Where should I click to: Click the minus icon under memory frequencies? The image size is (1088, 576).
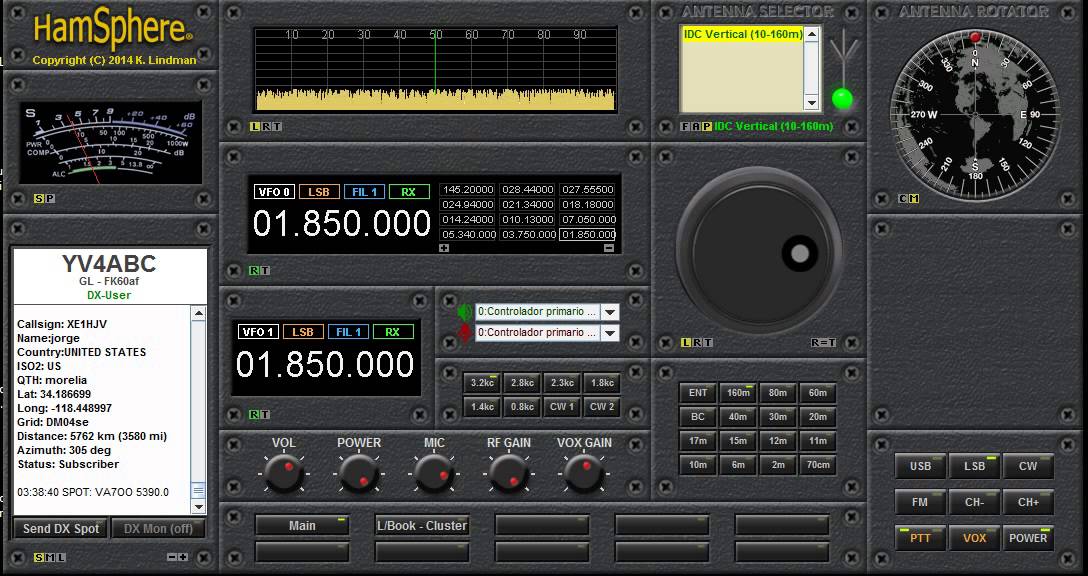point(609,248)
